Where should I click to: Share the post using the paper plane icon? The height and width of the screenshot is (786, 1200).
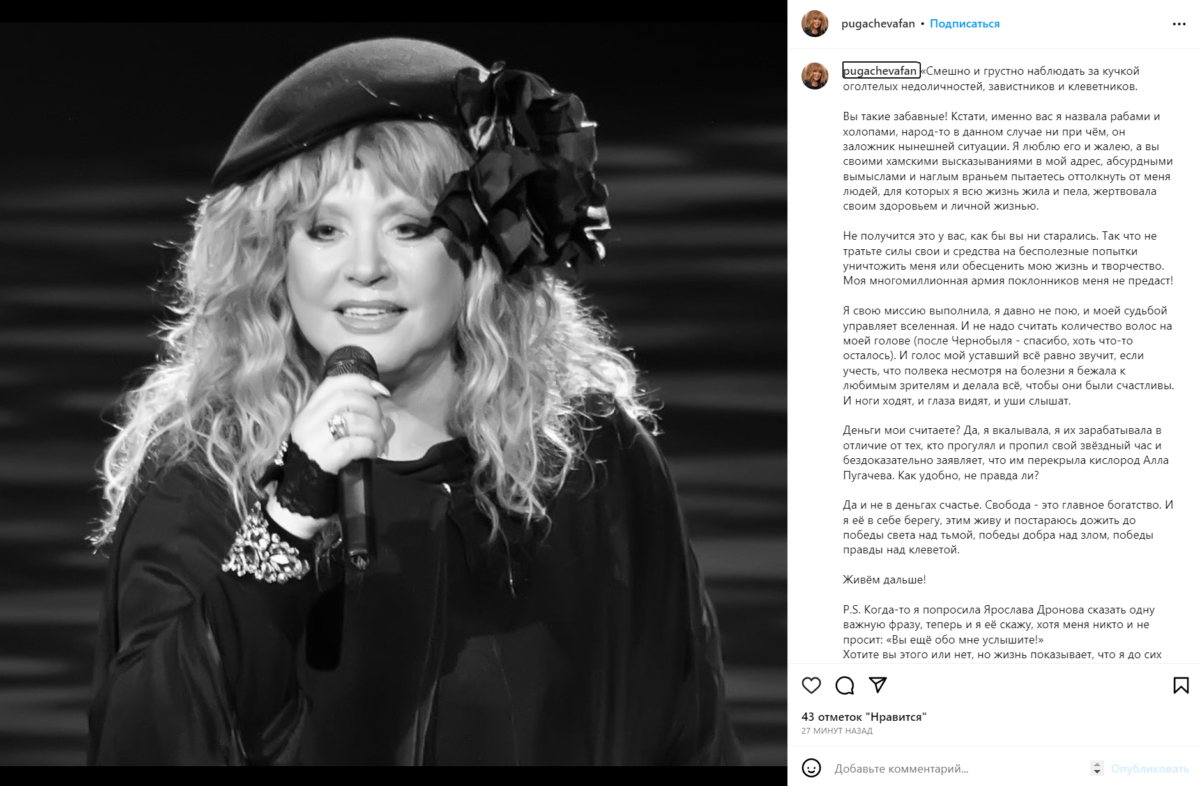(x=878, y=685)
